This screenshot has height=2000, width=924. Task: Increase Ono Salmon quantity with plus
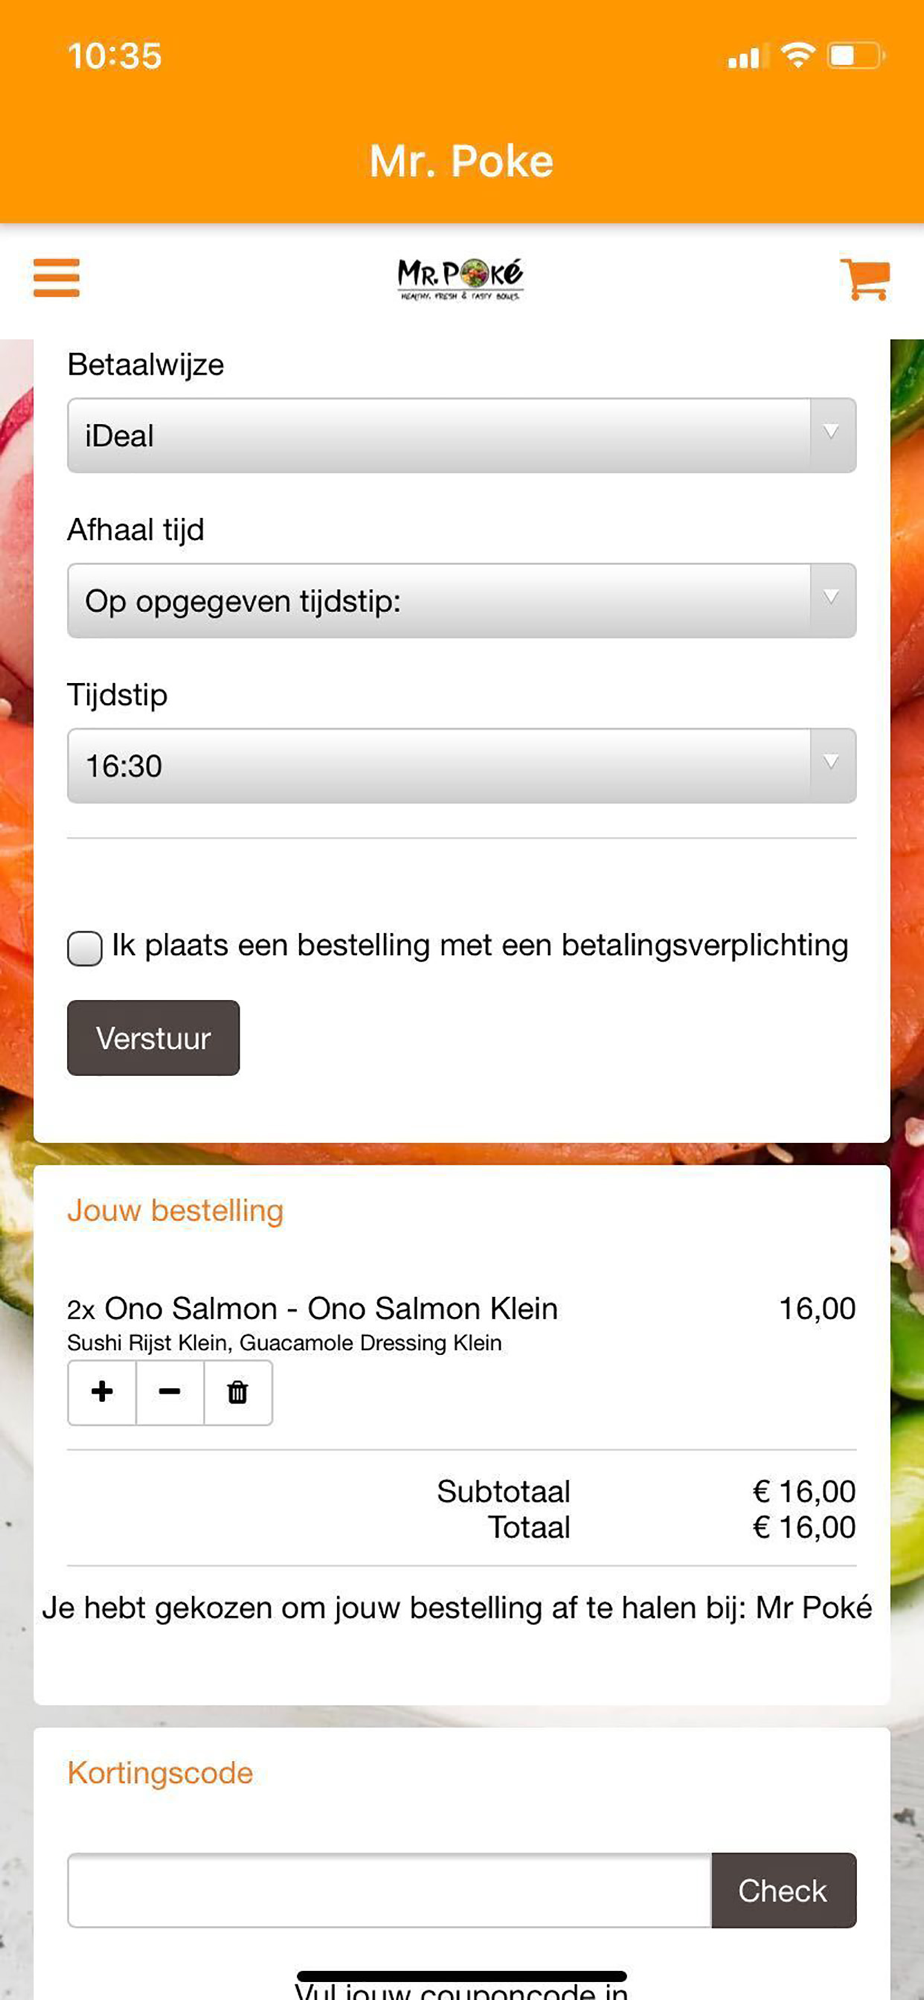(102, 1392)
